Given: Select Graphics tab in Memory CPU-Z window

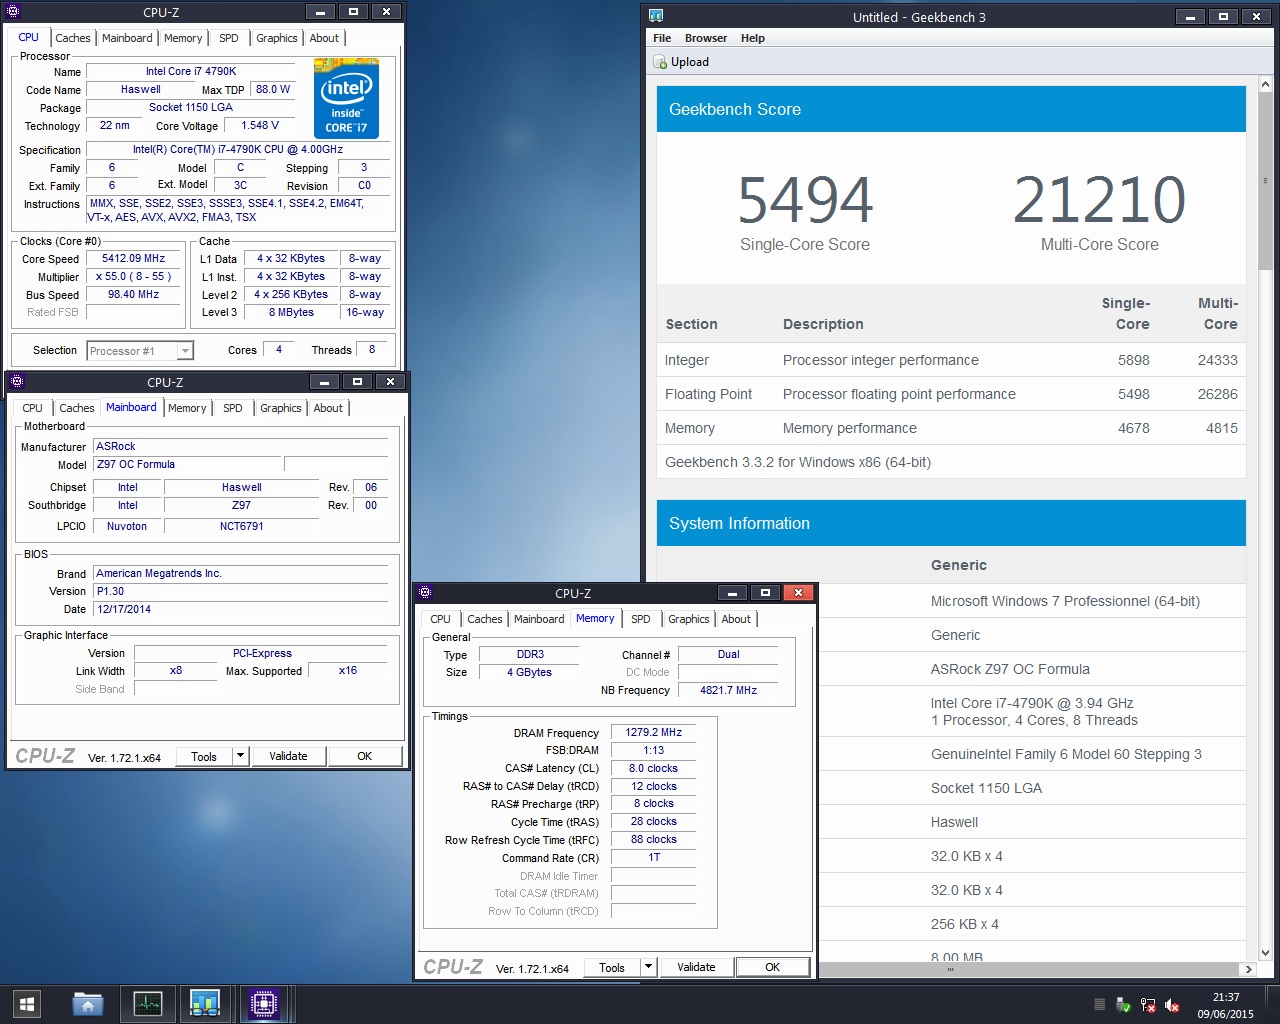Looking at the screenshot, I should [689, 619].
